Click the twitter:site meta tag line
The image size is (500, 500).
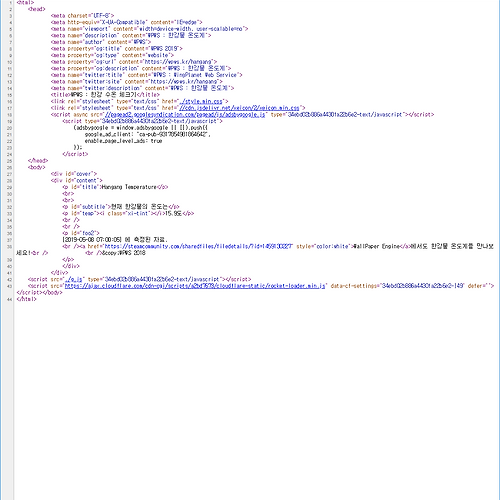[x=136, y=82]
